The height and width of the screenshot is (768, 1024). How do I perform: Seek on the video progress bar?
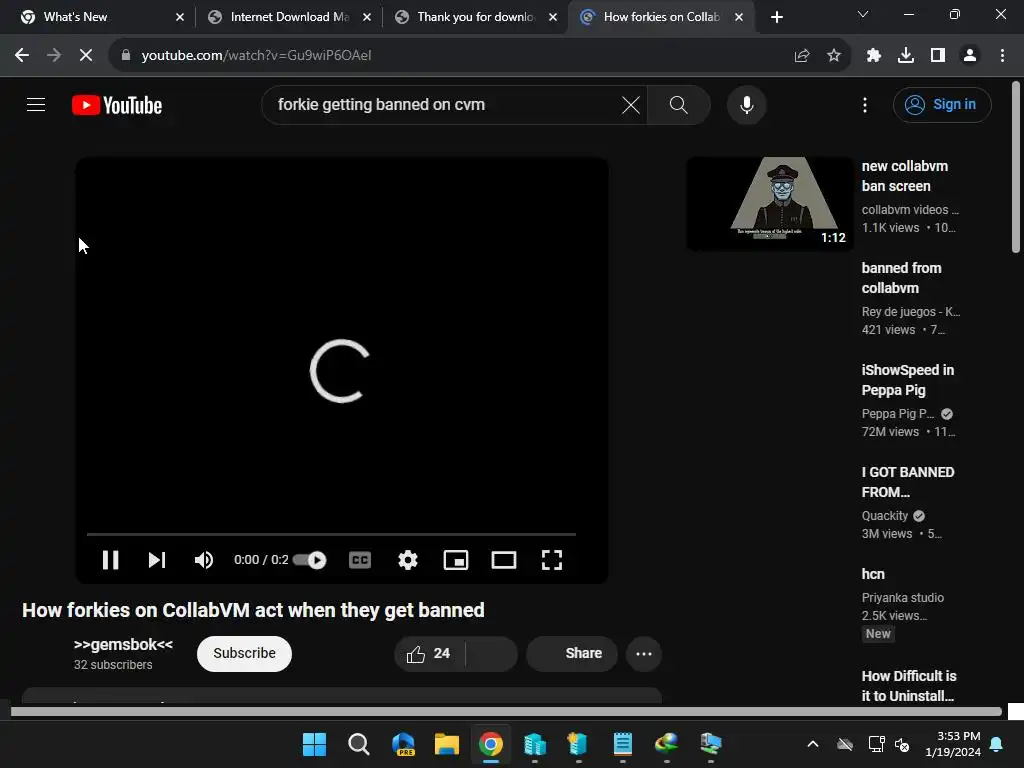coord(331,534)
